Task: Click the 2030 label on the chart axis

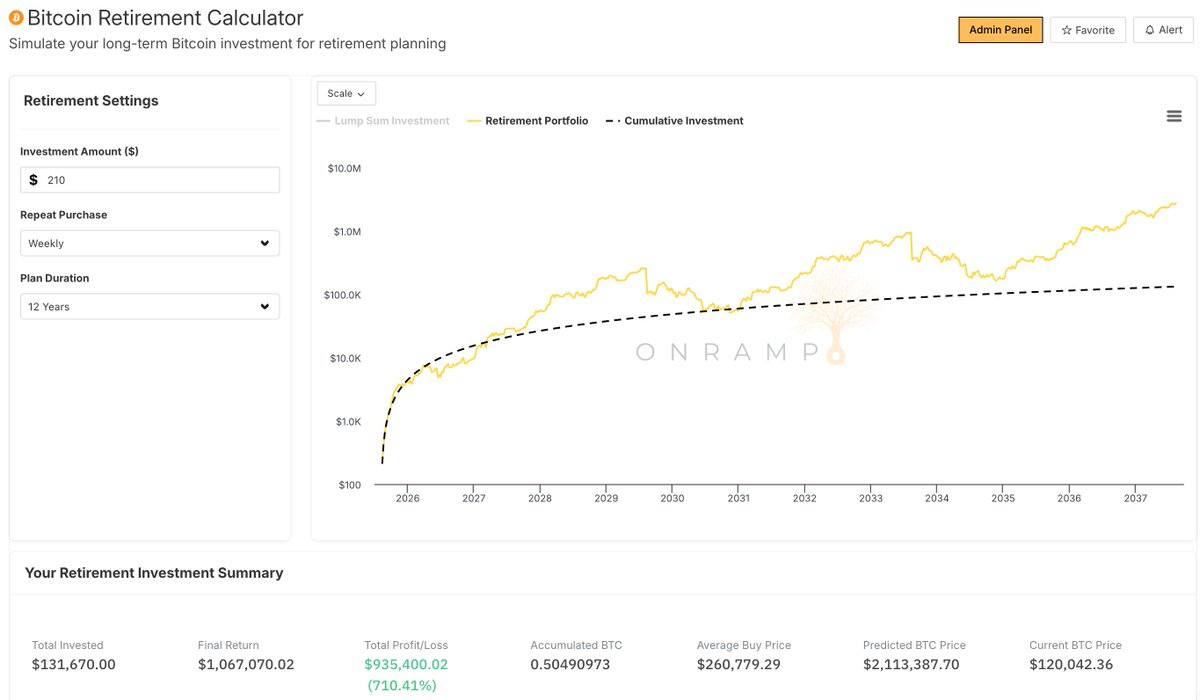Action: (672, 497)
